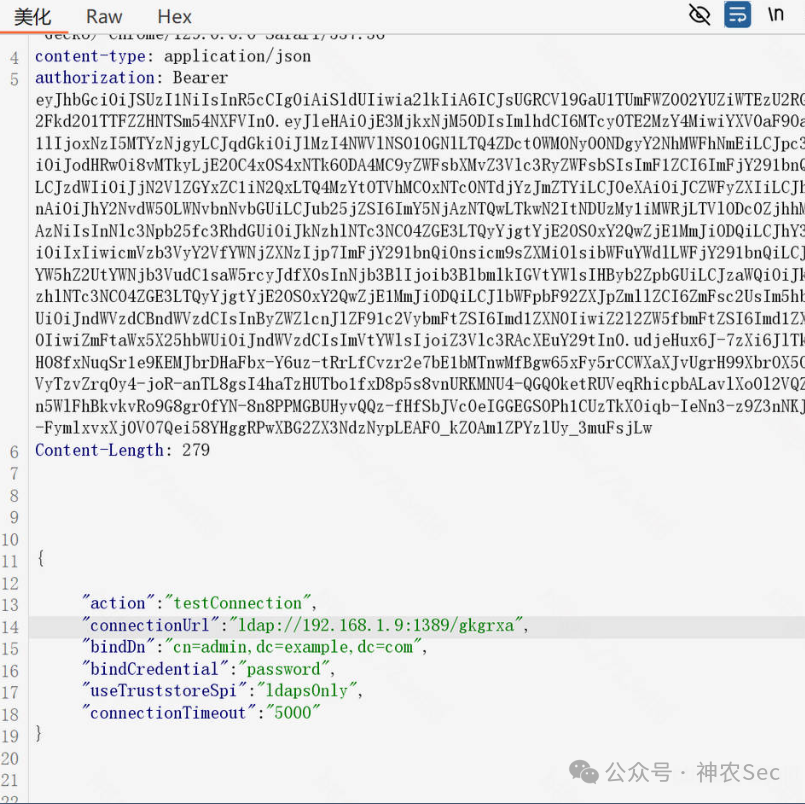This screenshot has width=805, height=804.
Task: Click the "ldapsOnly" value
Action: [x=306, y=691]
